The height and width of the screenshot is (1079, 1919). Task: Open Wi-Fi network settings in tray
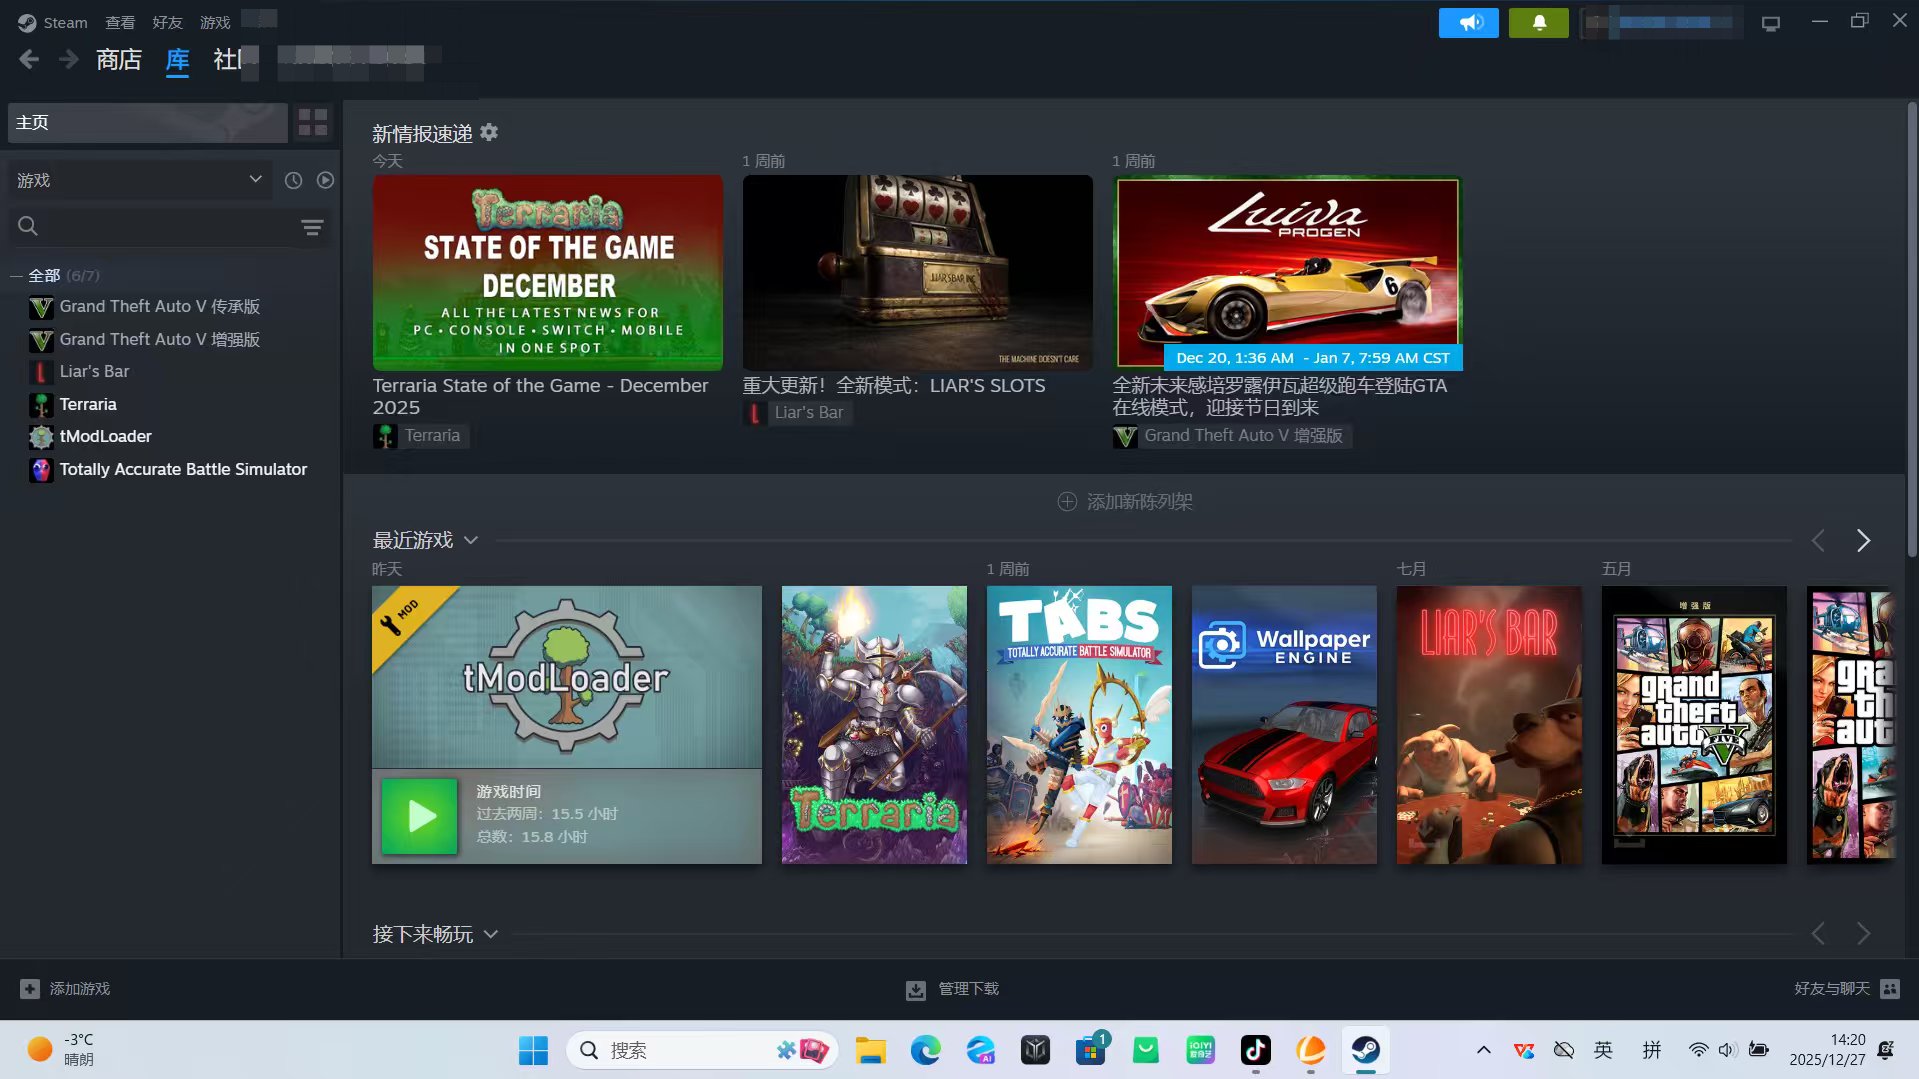point(1698,1050)
